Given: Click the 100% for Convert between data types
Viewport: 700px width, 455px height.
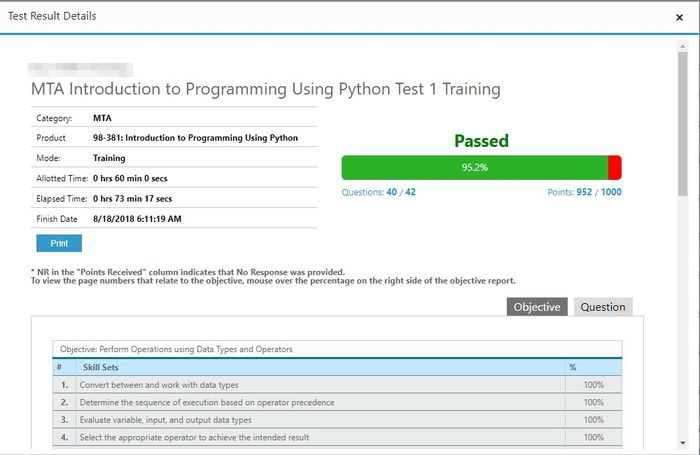Looking at the screenshot, I should tap(593, 385).
